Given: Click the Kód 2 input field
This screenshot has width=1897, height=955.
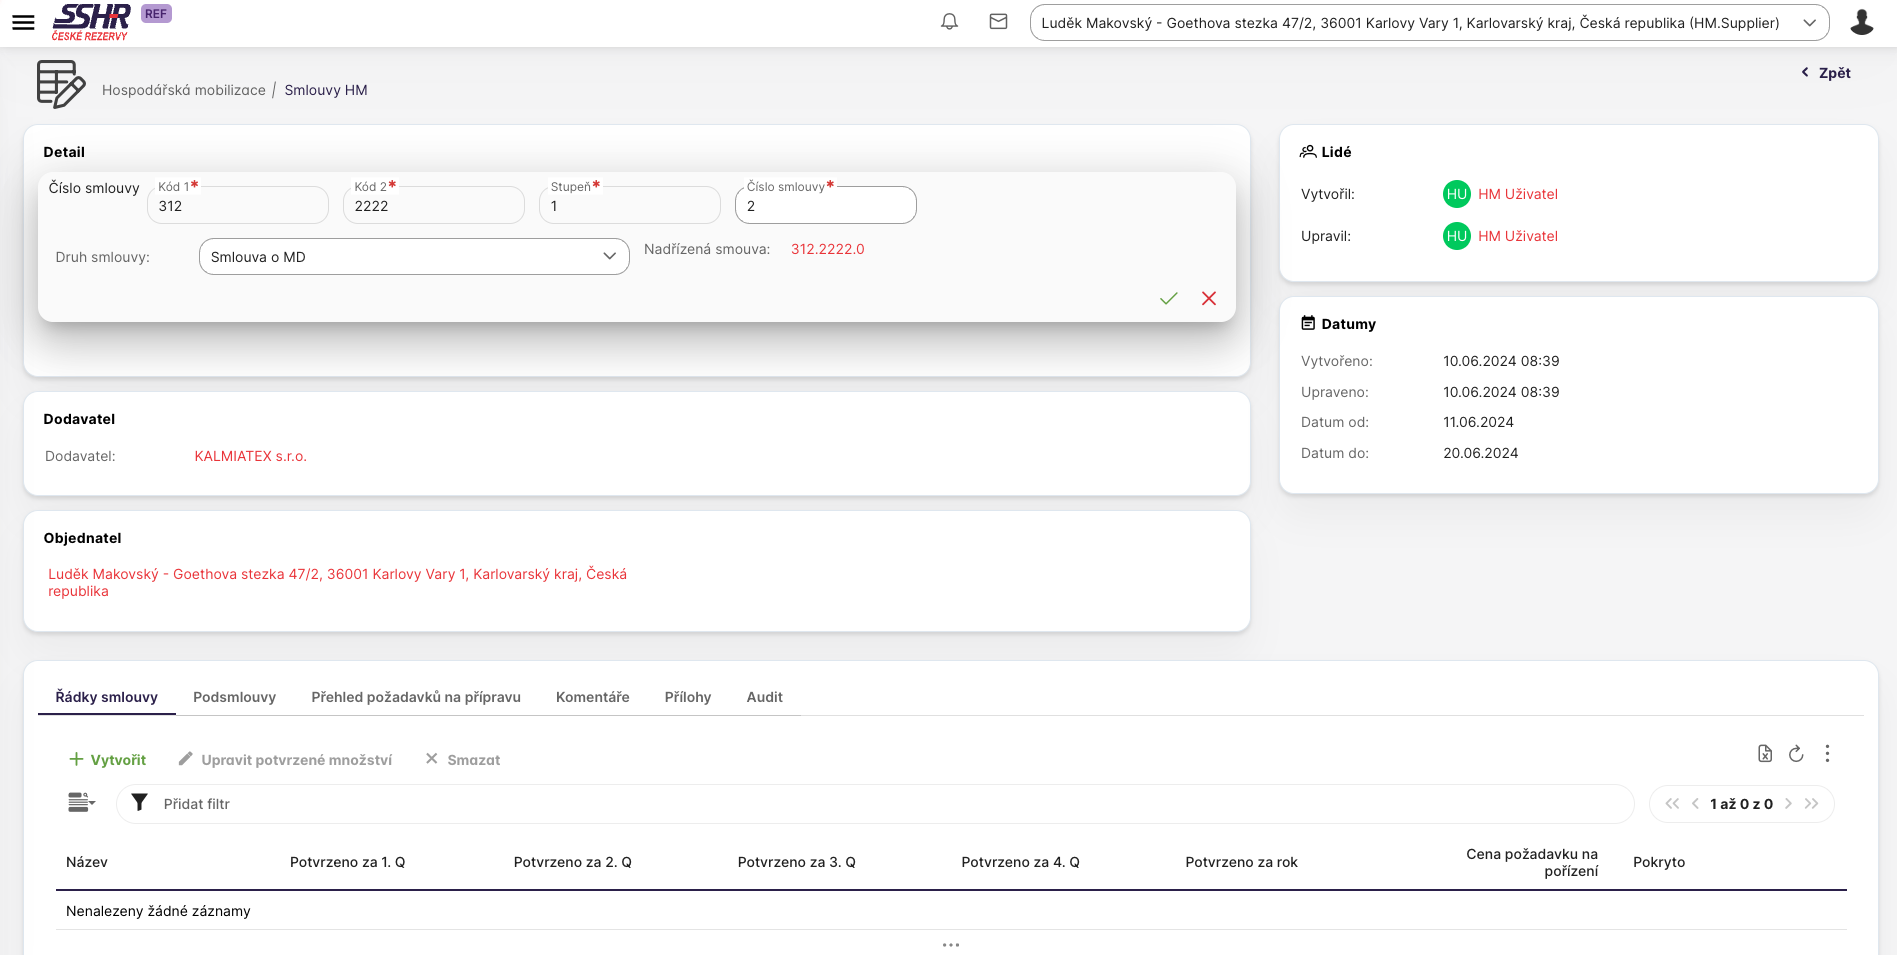Looking at the screenshot, I should (x=433, y=206).
